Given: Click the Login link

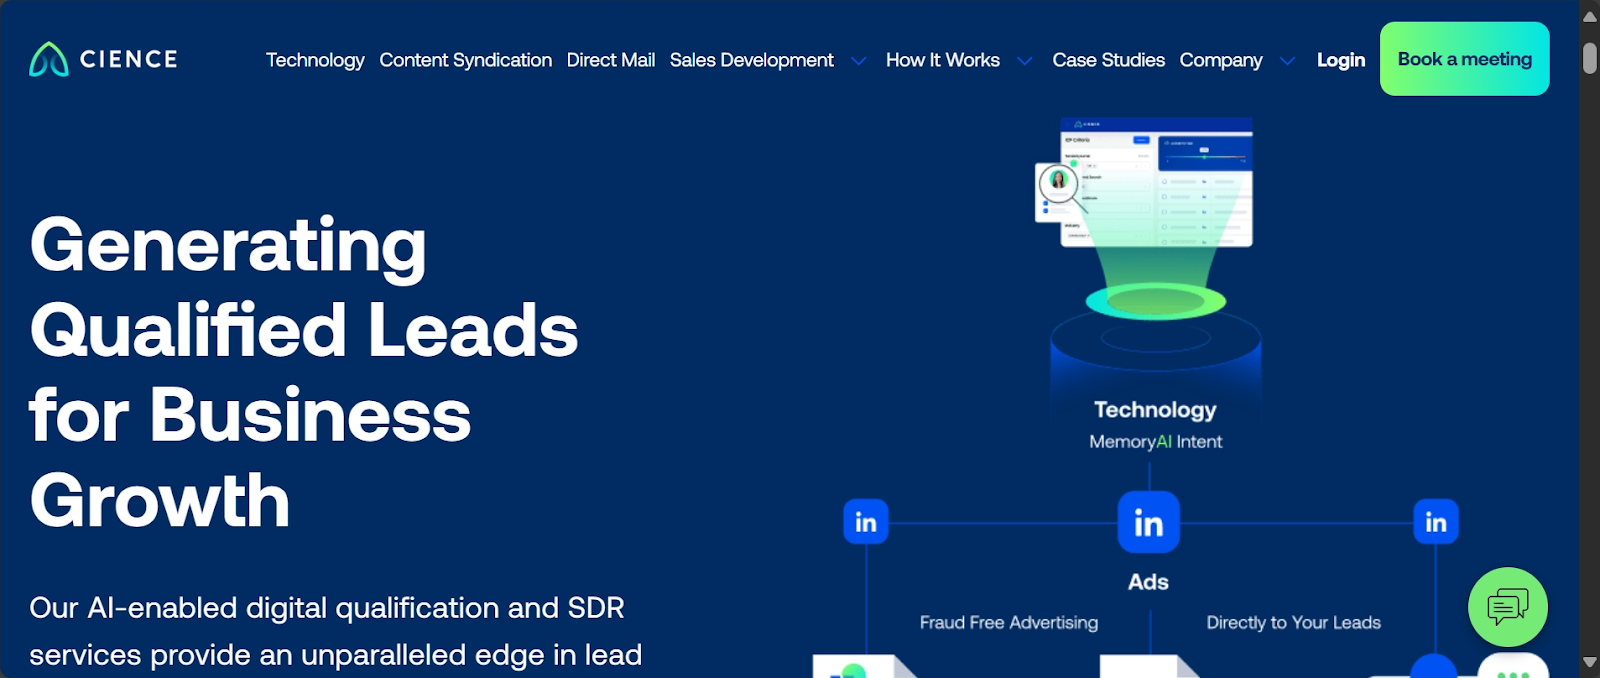Looking at the screenshot, I should pyautogui.click(x=1341, y=60).
